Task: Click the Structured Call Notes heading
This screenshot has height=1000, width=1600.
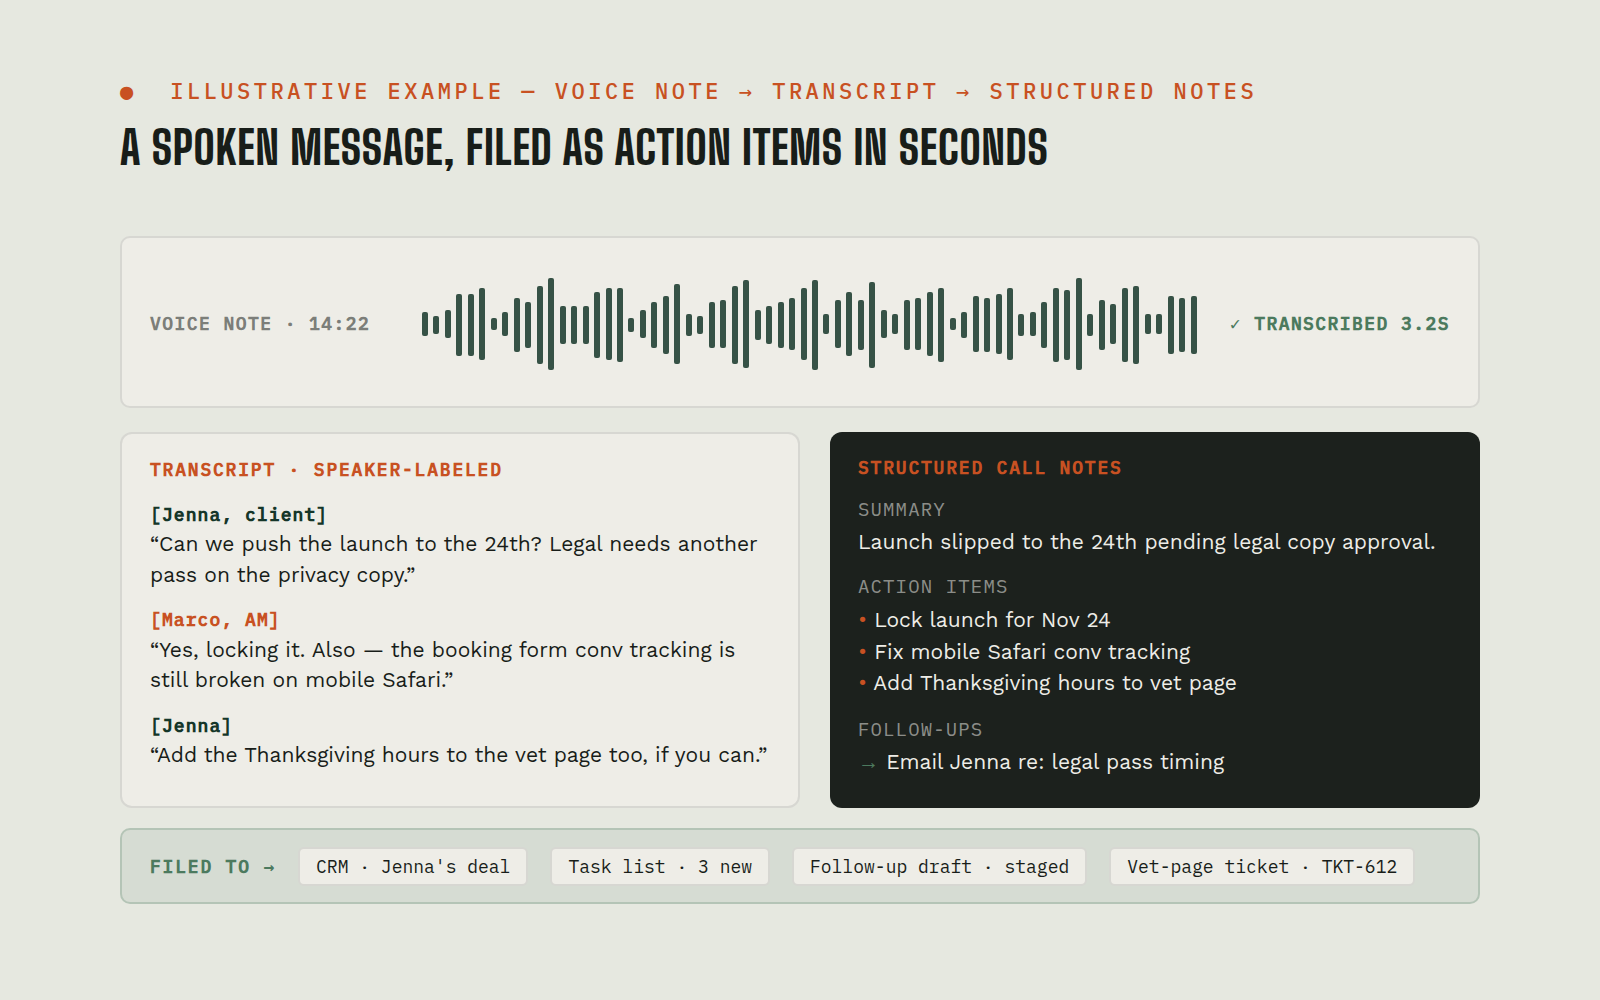Action: click(x=990, y=468)
